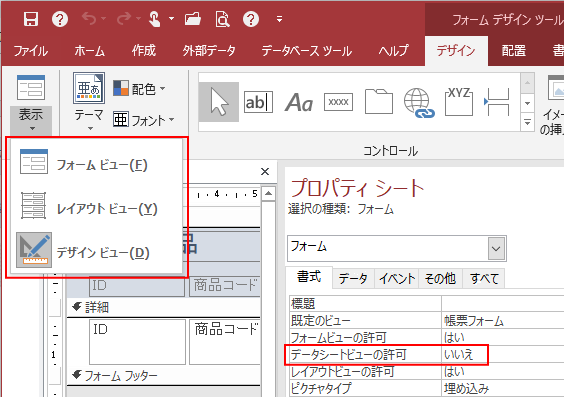
Task: Click the レイアウトビューの許可 value はい
Action: tap(503, 371)
